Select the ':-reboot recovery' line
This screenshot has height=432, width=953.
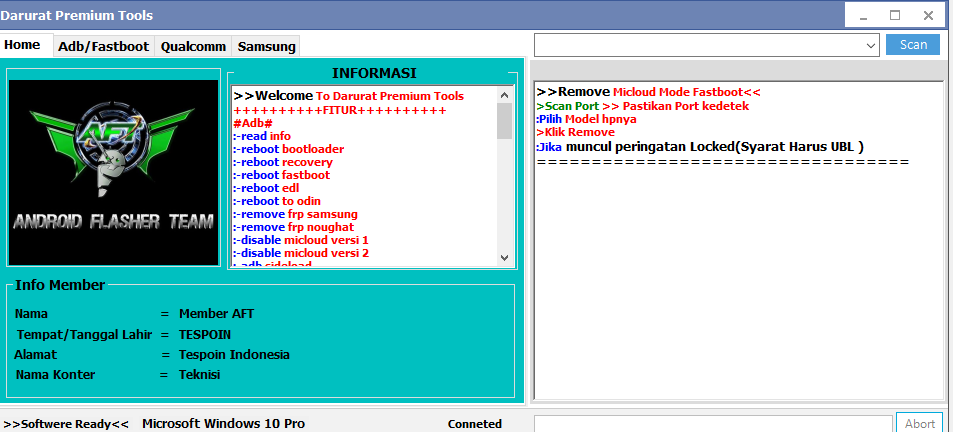point(283,162)
